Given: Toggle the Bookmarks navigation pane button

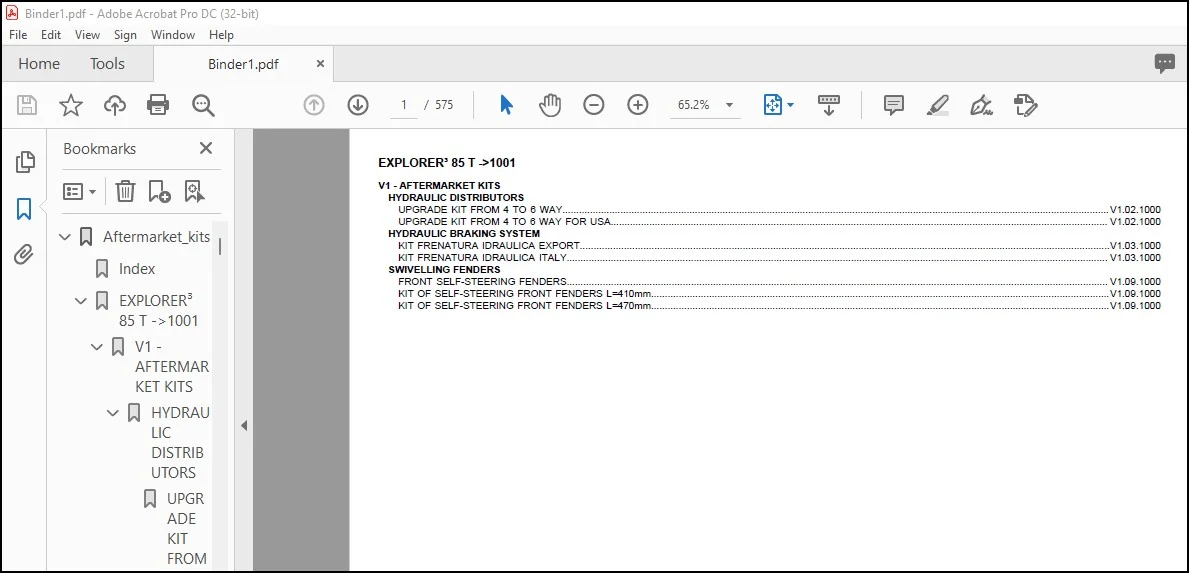Looking at the screenshot, I should pos(24,208).
